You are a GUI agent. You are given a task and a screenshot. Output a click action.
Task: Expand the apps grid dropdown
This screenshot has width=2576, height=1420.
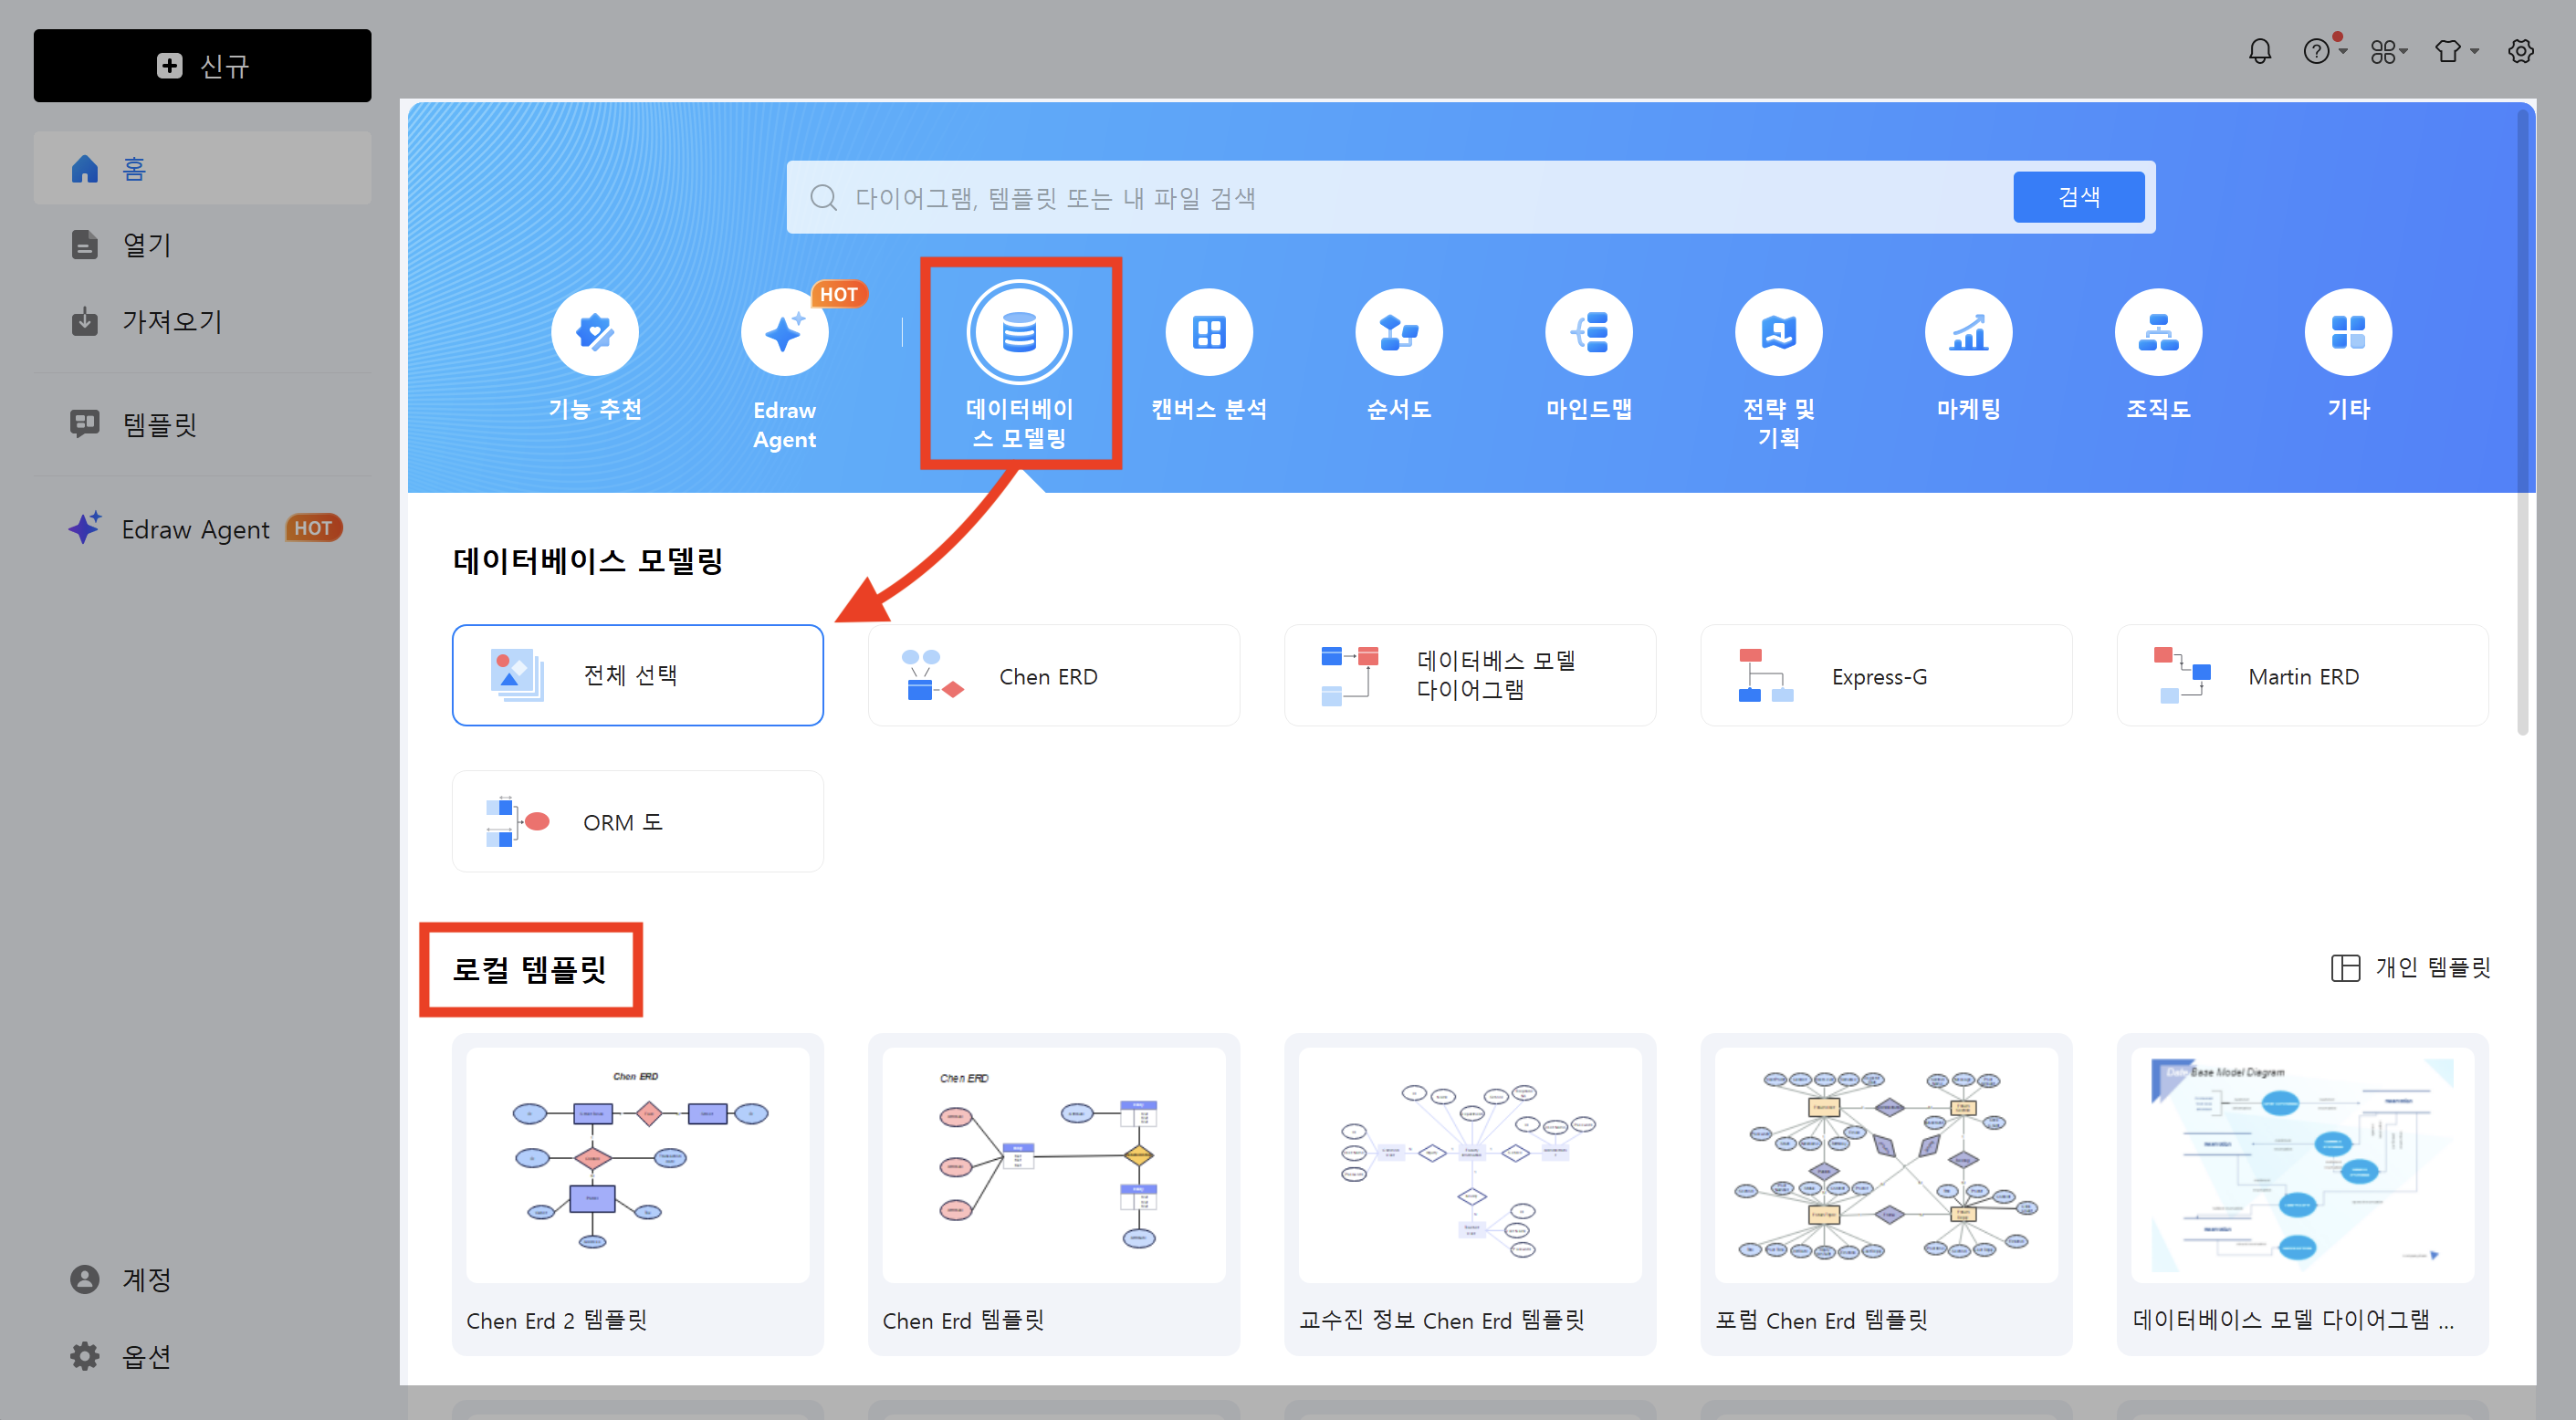(2387, 51)
